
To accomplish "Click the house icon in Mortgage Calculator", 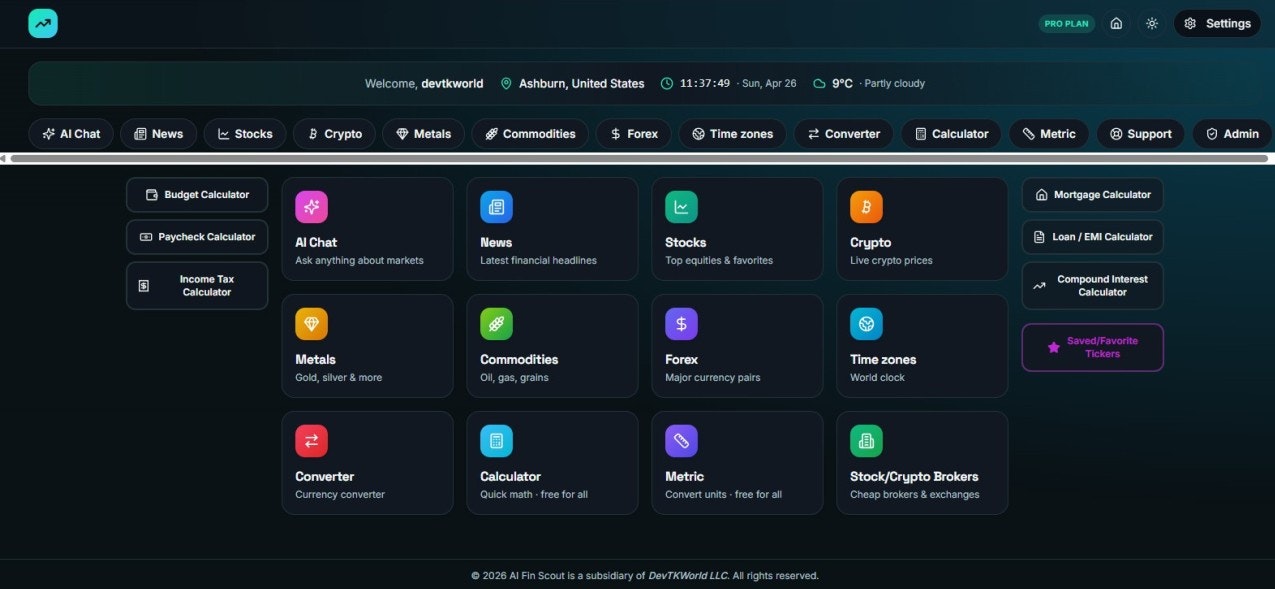I will coord(1041,195).
